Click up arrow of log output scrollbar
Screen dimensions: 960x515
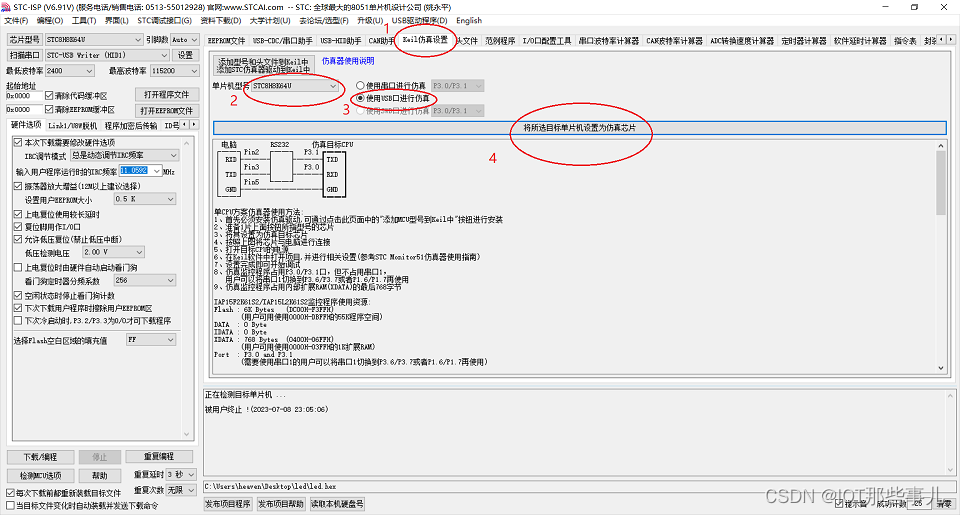pos(951,395)
